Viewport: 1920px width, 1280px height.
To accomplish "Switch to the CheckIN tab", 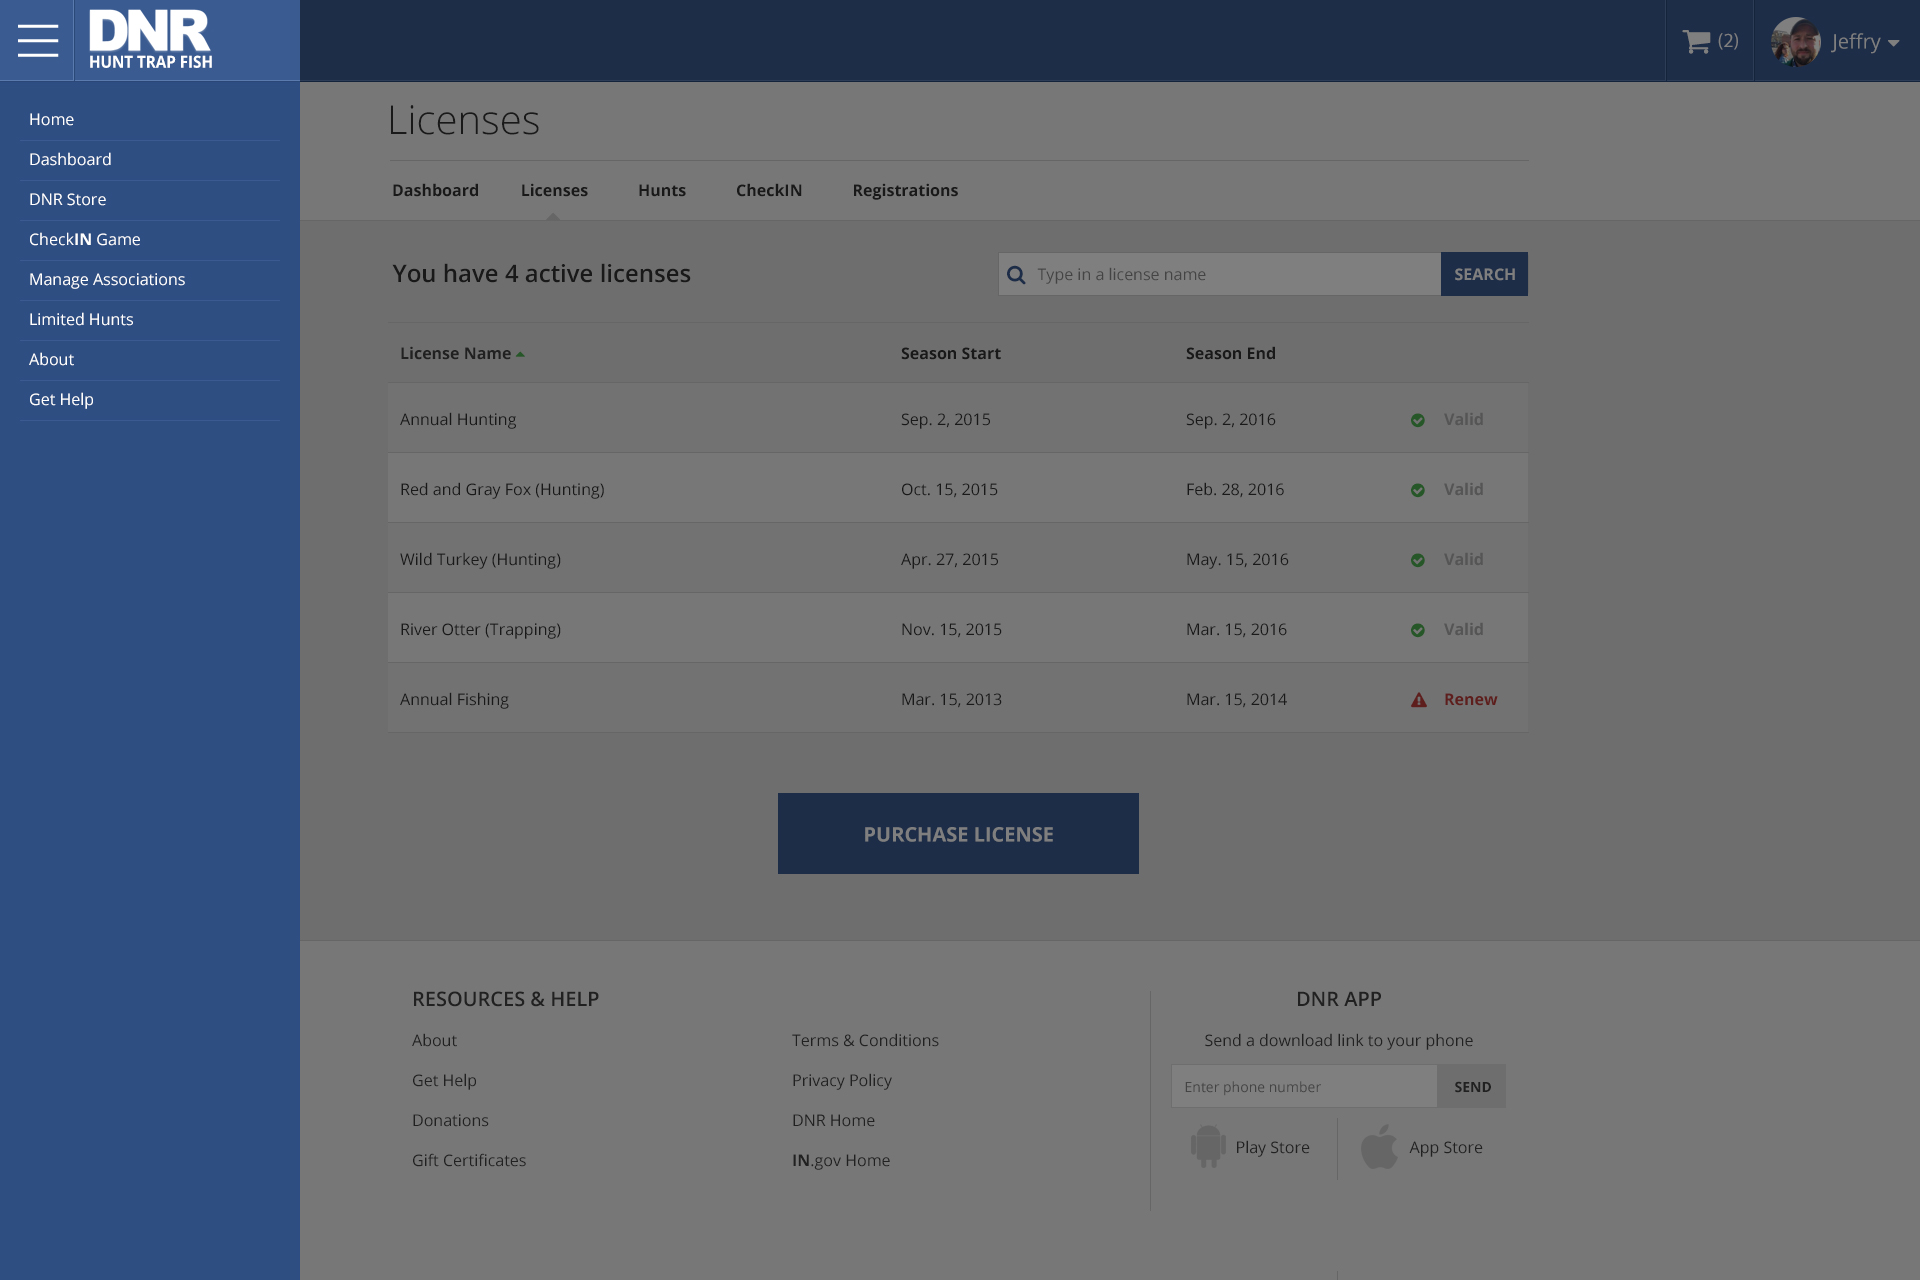I will pos(769,190).
